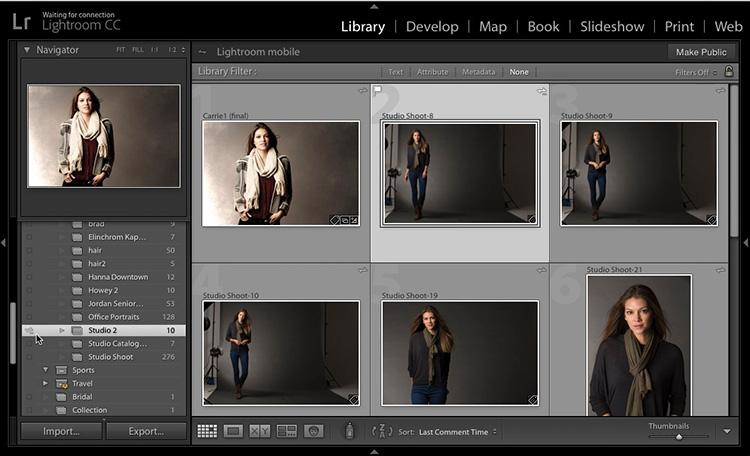Click the Library Filter lock icon
The width and height of the screenshot is (750, 456).
[x=729, y=72]
